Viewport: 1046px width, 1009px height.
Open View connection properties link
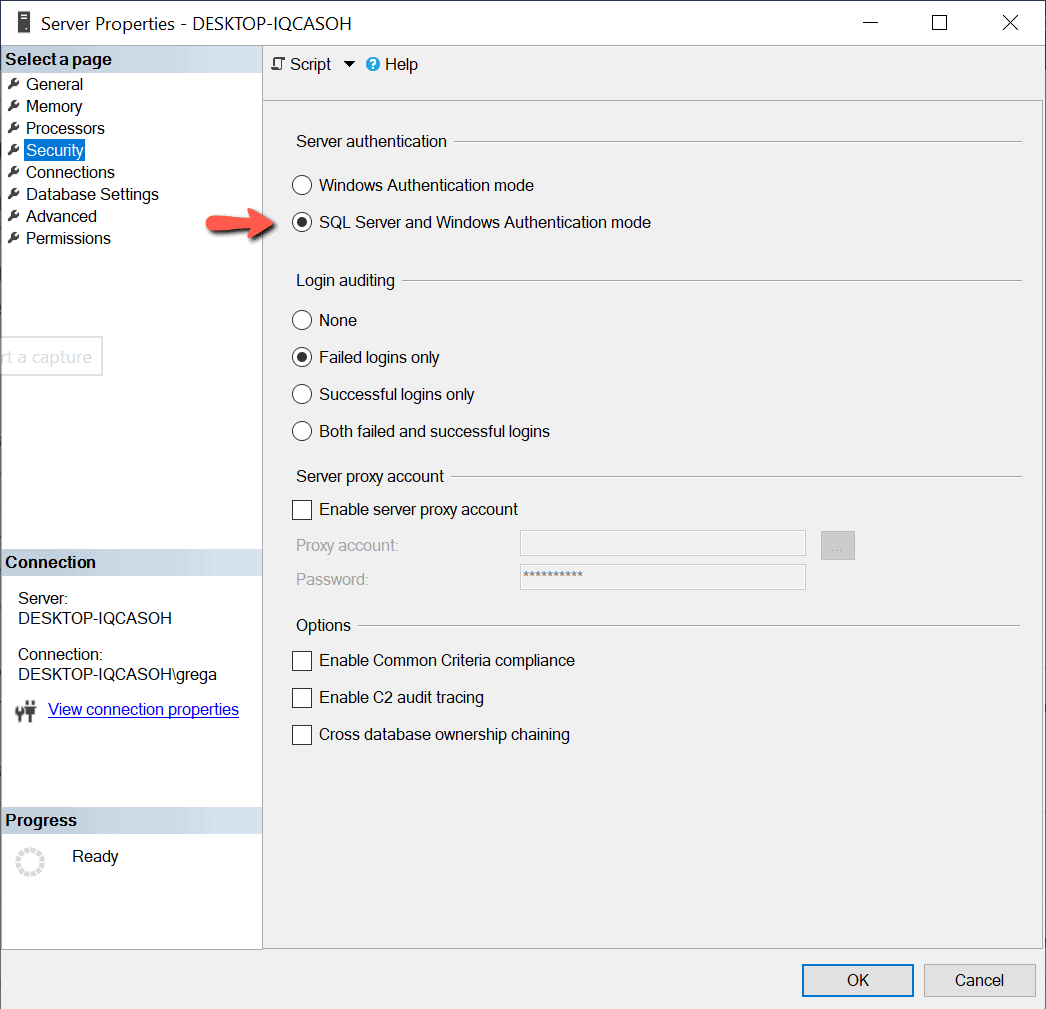143,709
